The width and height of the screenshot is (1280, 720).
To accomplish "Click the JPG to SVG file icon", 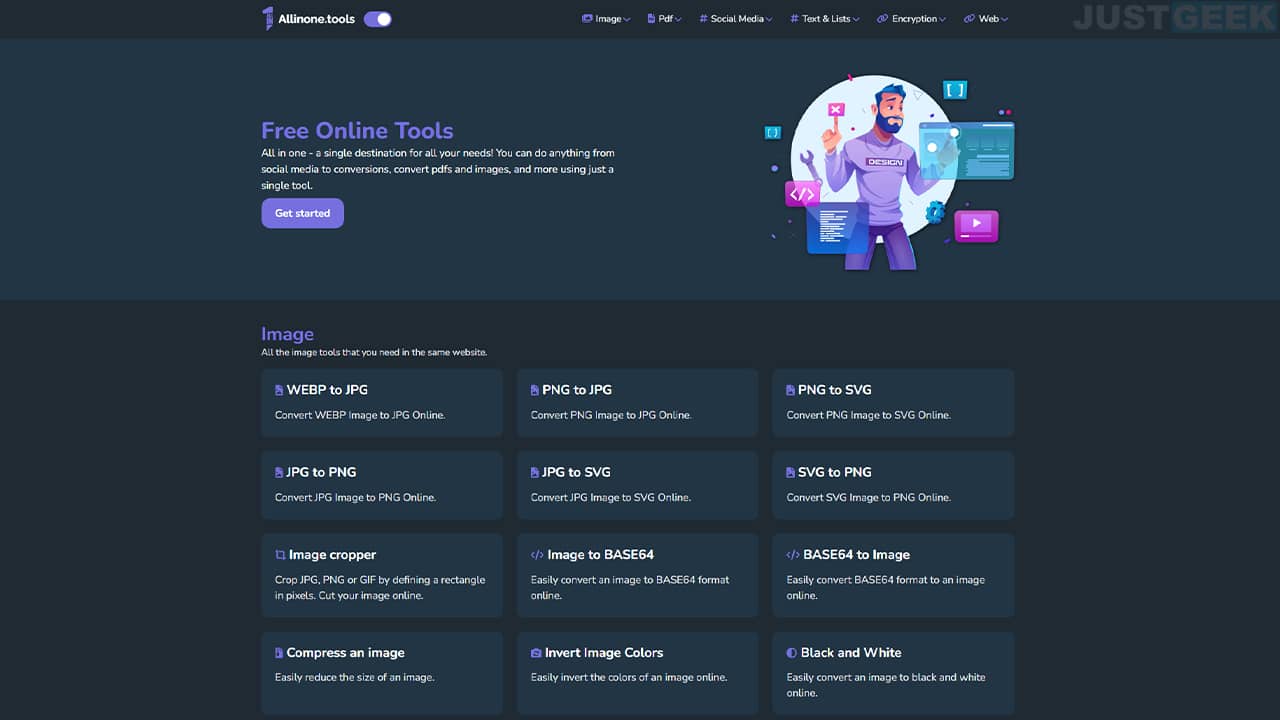I will tap(535, 472).
